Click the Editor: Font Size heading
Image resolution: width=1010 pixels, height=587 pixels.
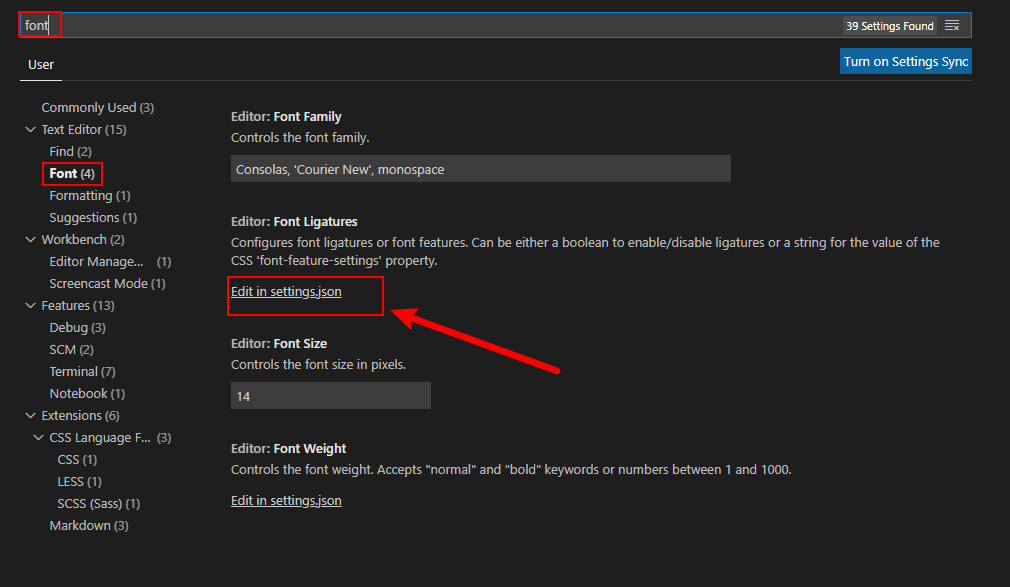[x=279, y=343]
